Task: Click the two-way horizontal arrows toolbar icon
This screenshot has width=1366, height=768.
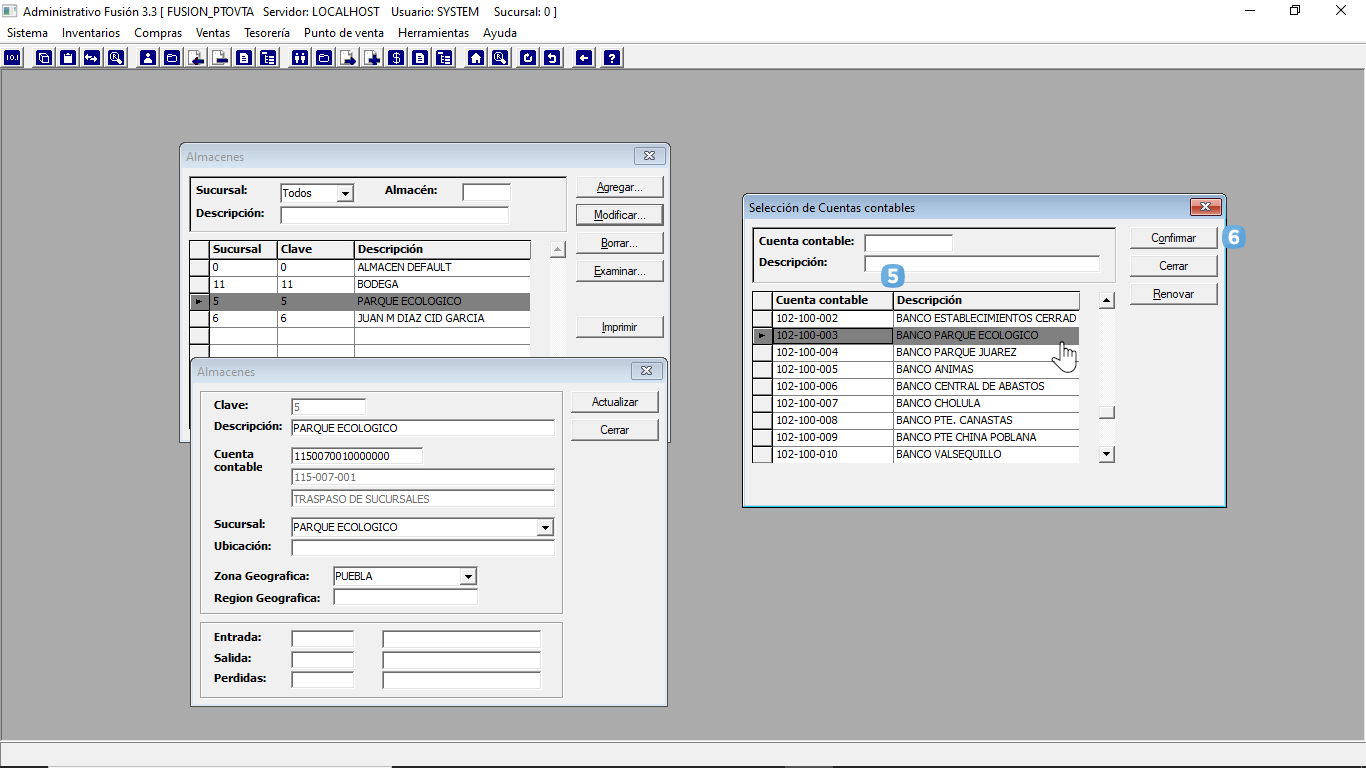Action: (92, 58)
